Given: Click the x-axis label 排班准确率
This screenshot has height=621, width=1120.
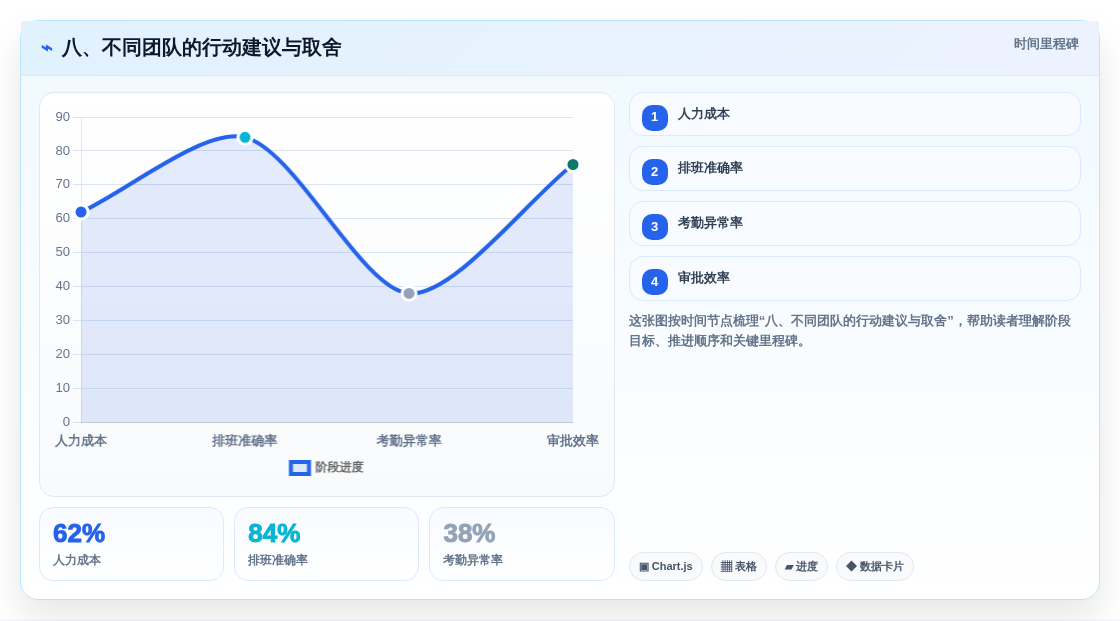Looking at the screenshot, I should pos(244,441).
